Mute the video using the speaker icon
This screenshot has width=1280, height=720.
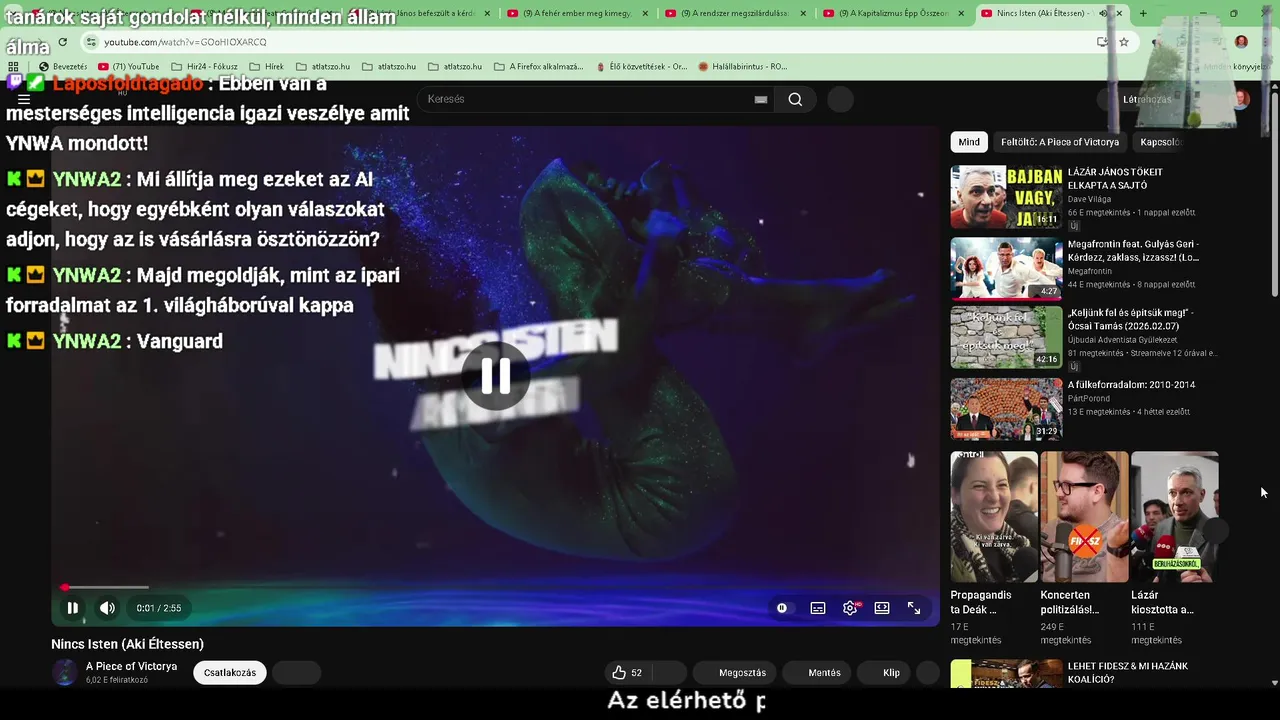pyautogui.click(x=107, y=608)
